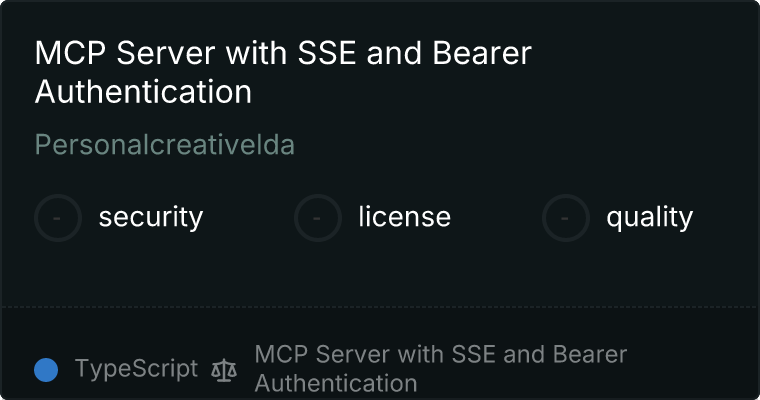Click the dash inside the license circle

point(318,217)
